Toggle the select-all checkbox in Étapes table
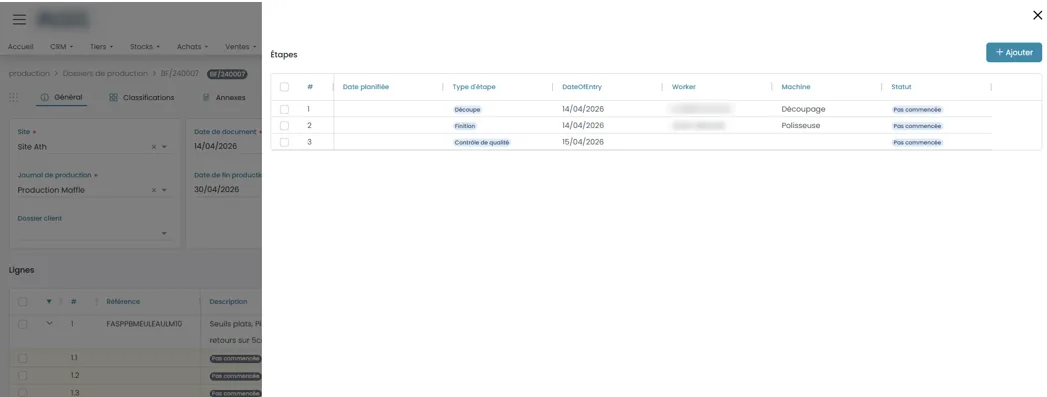Image resolution: width=1047 pixels, height=397 pixels. [284, 87]
